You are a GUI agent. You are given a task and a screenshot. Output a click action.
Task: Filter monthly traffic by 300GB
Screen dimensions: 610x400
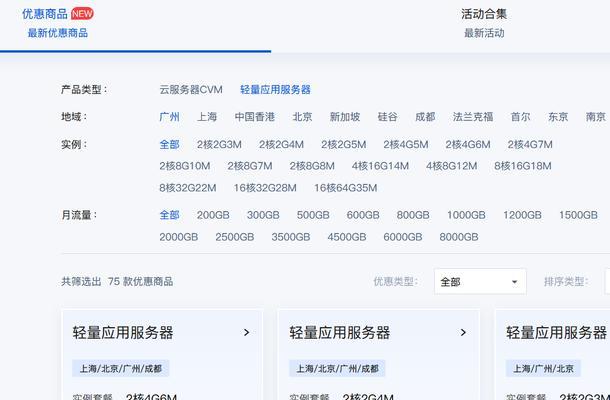click(263, 215)
